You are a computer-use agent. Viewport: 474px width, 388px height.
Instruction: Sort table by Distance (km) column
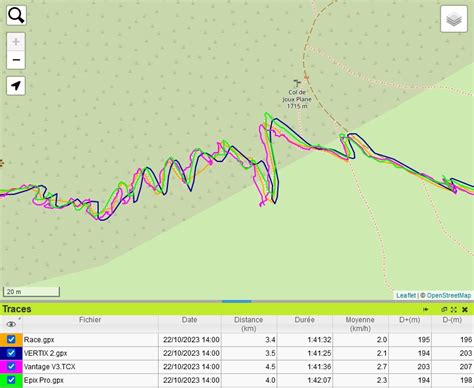click(248, 324)
